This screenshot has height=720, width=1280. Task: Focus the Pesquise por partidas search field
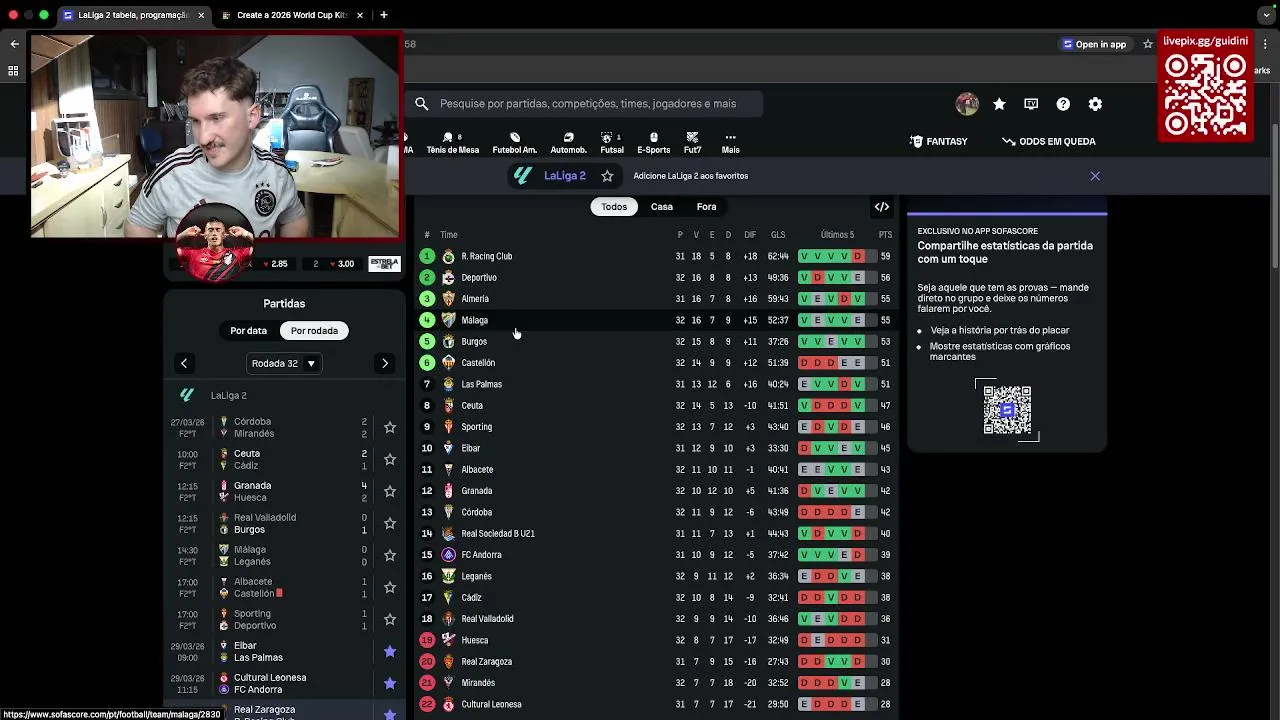pyautogui.click(x=588, y=104)
